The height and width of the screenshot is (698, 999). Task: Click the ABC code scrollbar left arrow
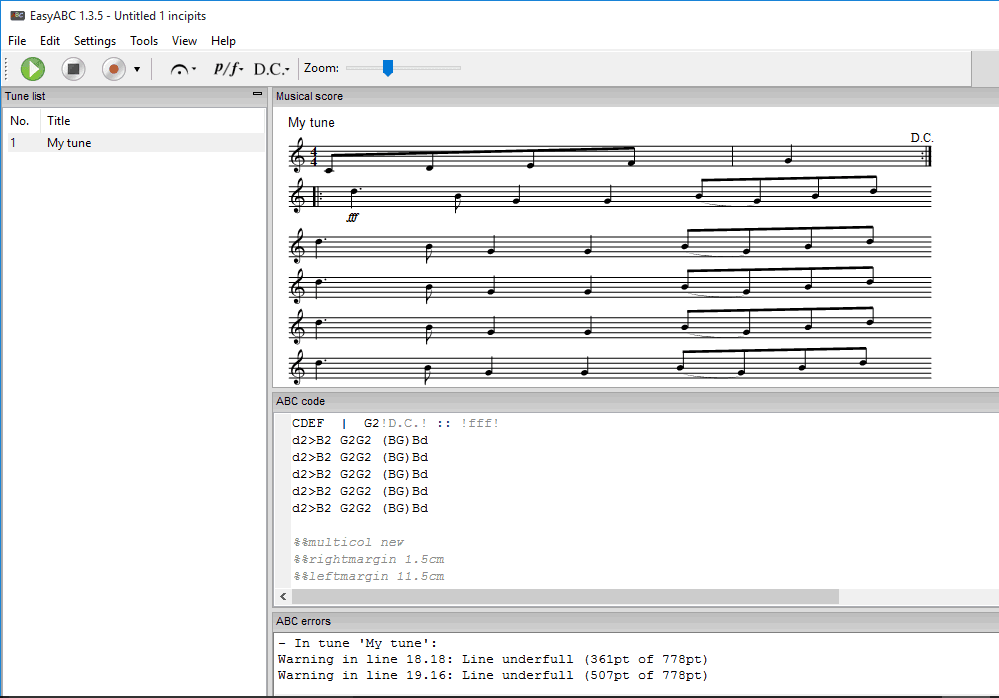(284, 597)
